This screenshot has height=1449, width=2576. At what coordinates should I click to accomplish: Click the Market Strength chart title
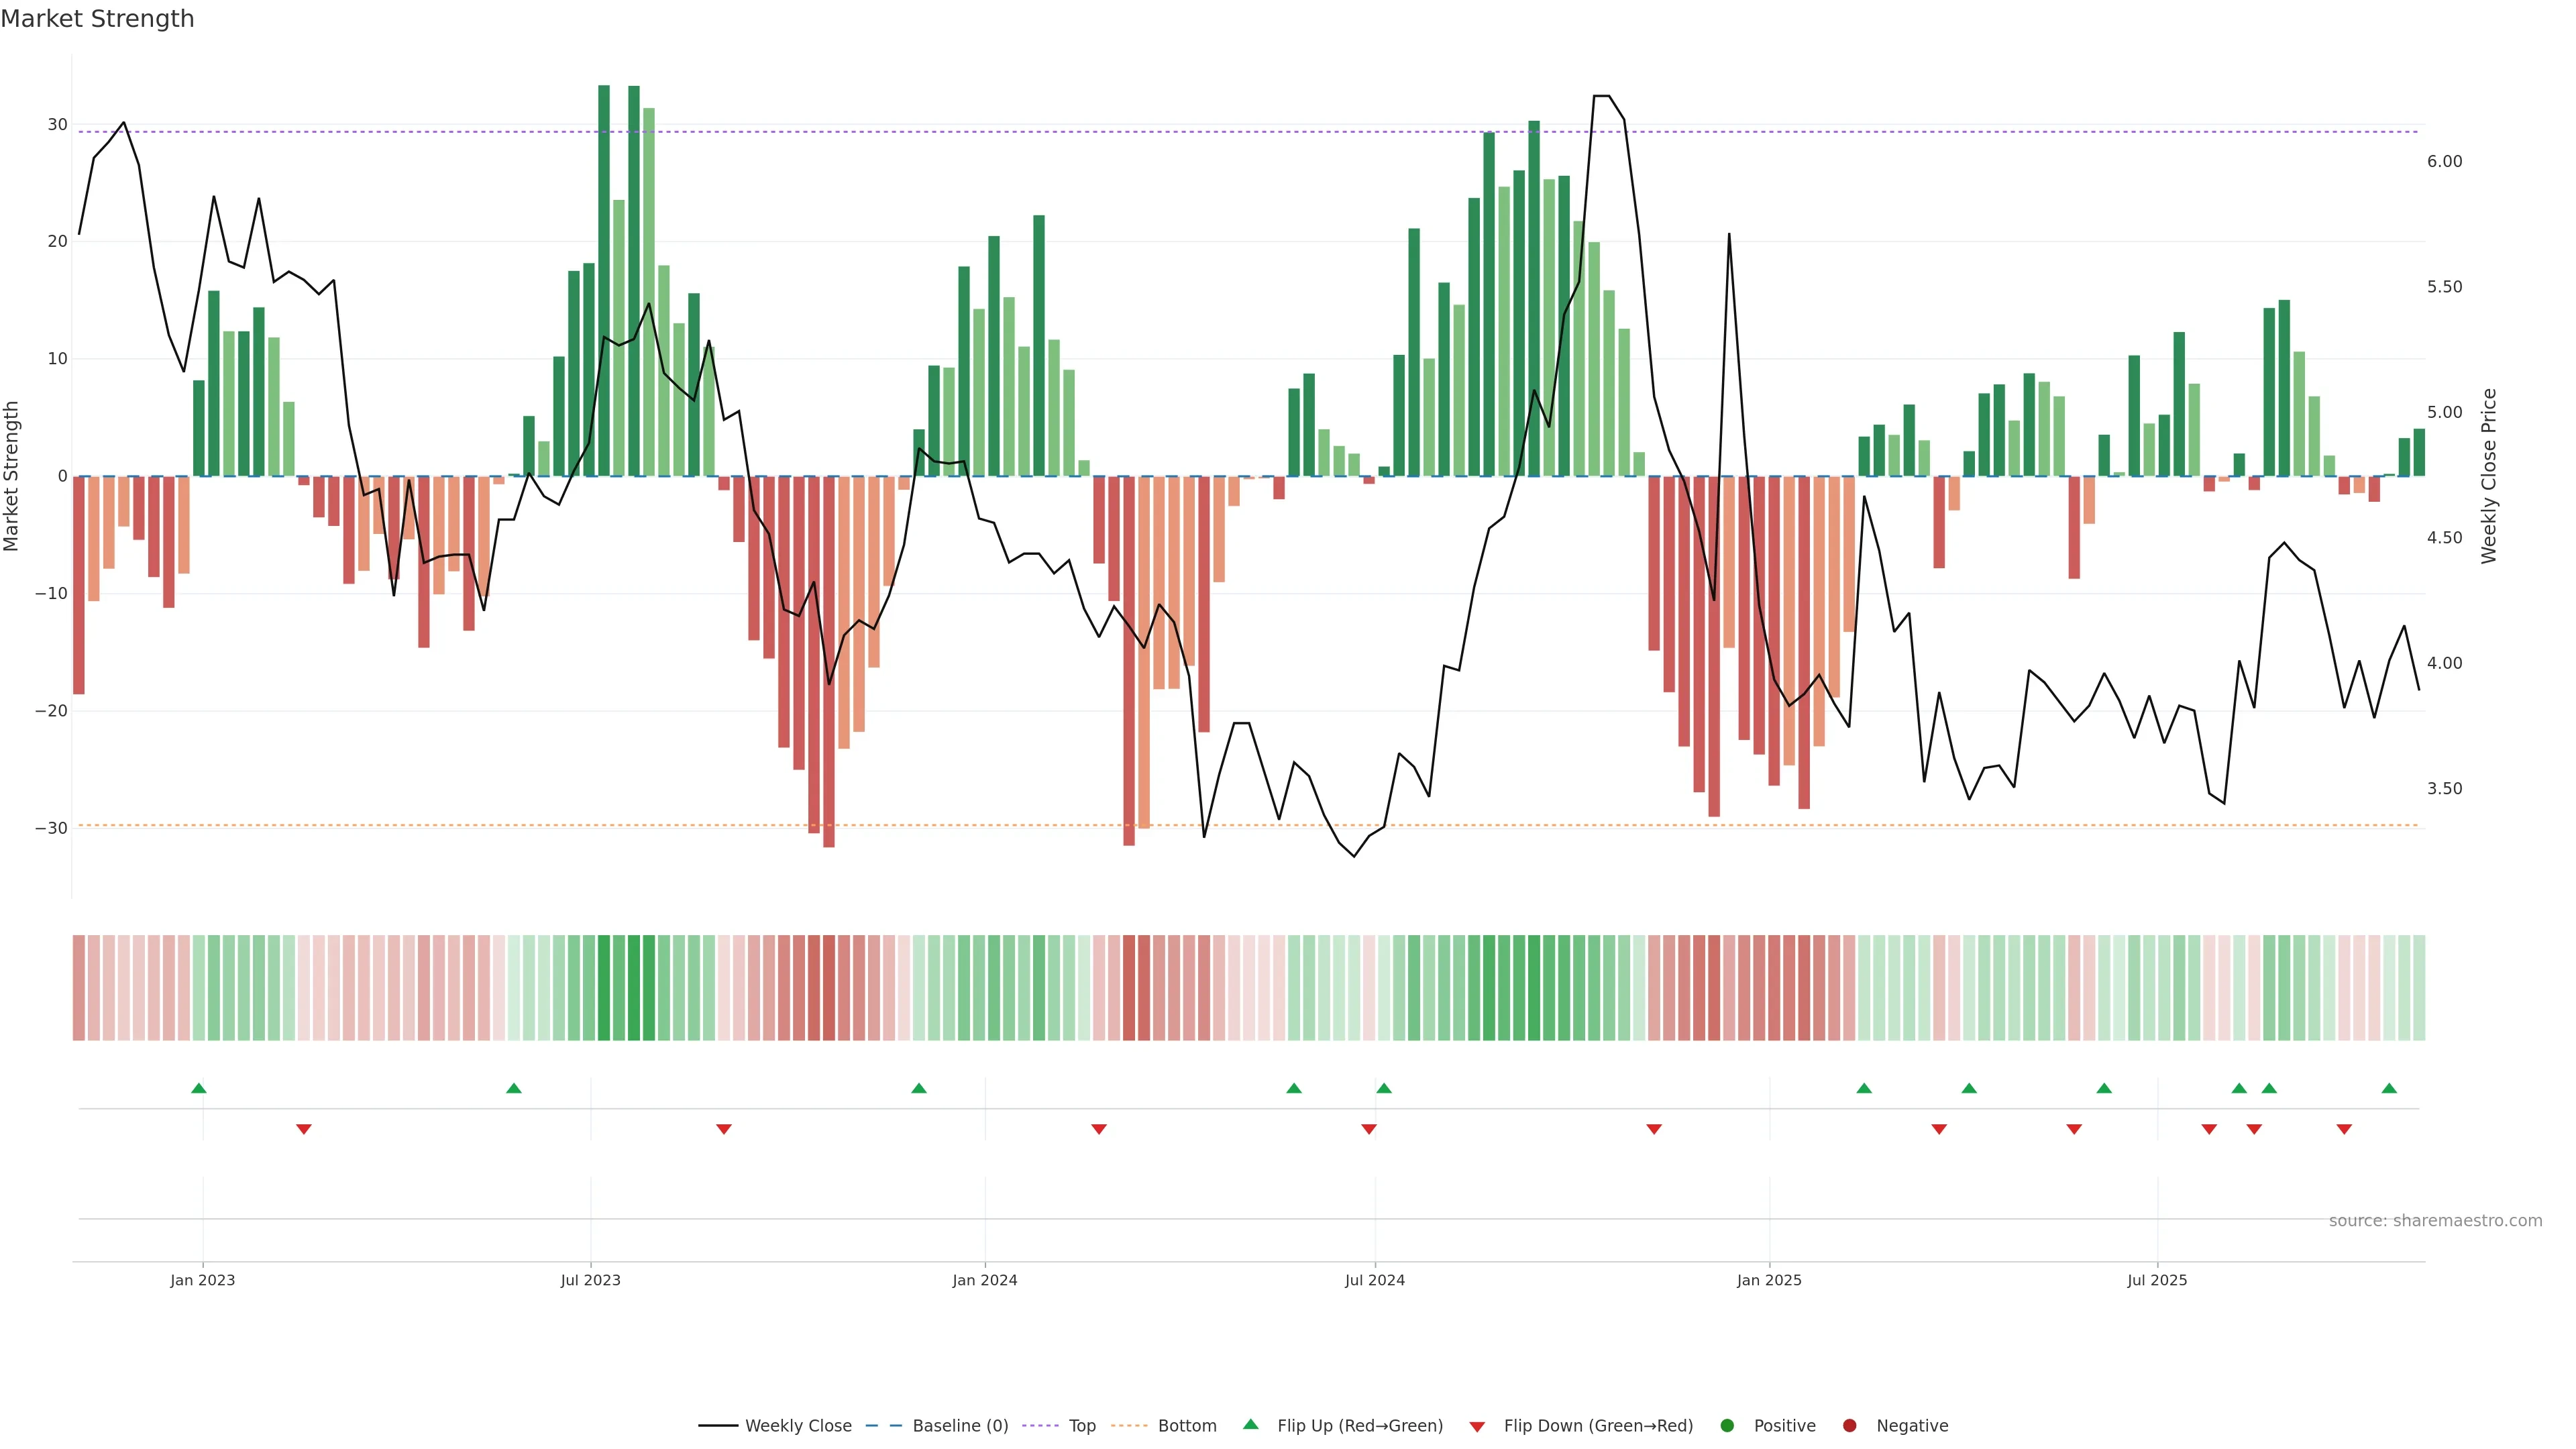97,19
